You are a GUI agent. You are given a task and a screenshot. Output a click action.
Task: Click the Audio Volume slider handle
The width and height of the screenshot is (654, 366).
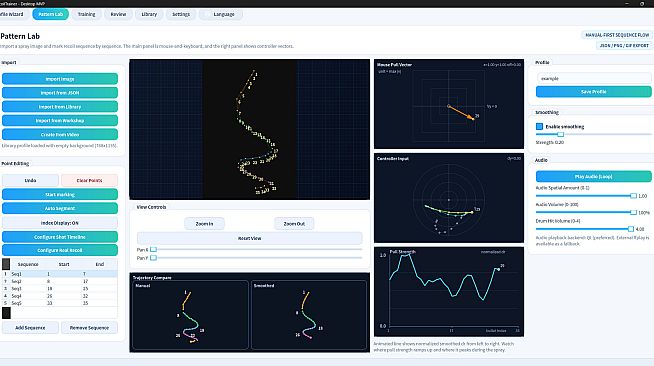[633, 212]
